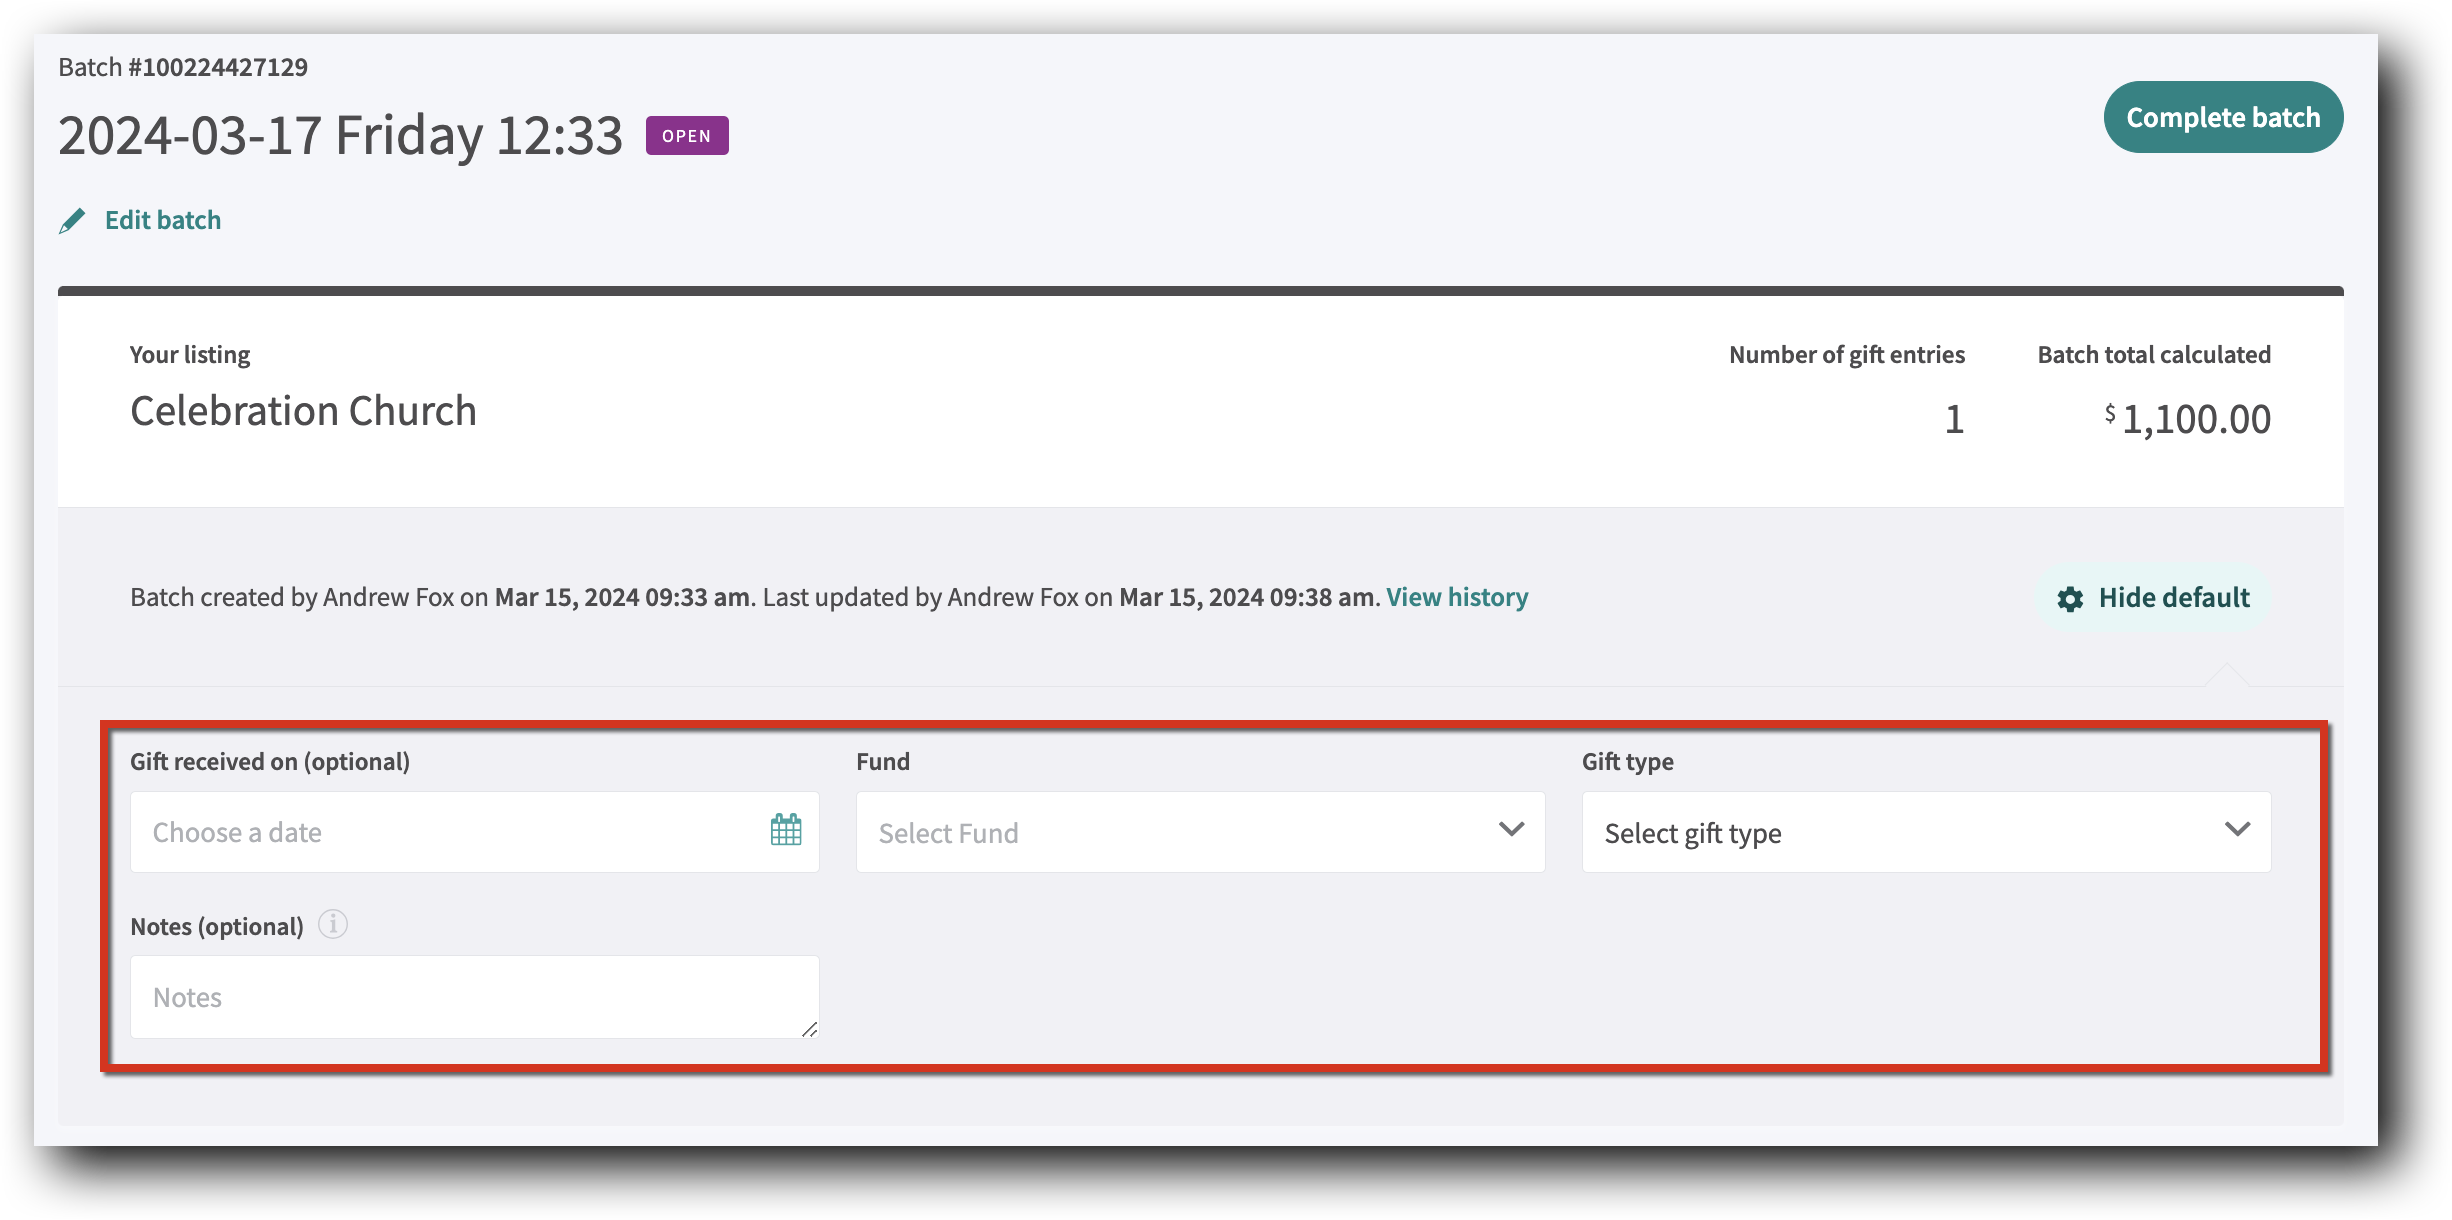The height and width of the screenshot is (1220, 2452).
Task: Open View history
Action: (x=1457, y=597)
